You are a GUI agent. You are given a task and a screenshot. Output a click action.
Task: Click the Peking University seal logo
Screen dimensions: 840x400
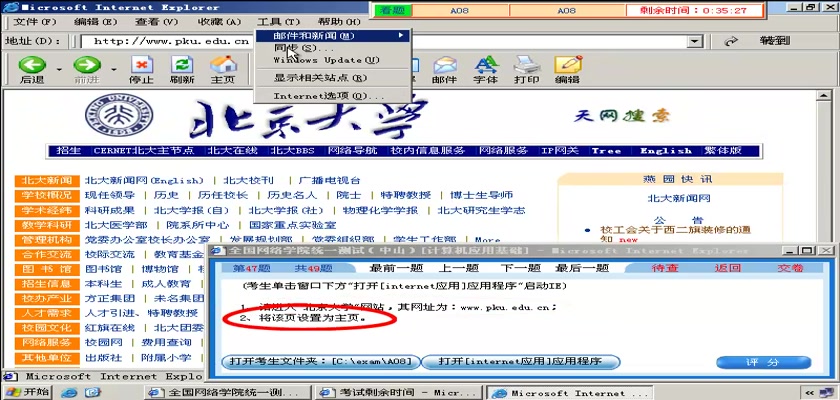coord(119,115)
